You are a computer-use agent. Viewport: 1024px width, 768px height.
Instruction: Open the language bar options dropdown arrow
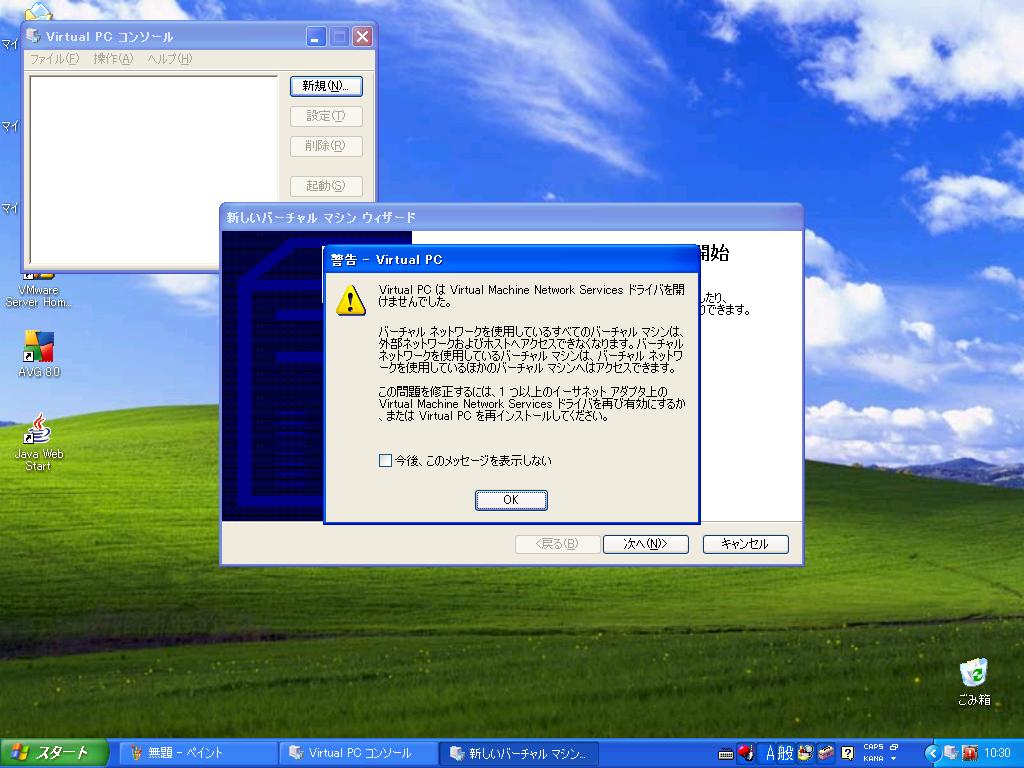pos(894,759)
